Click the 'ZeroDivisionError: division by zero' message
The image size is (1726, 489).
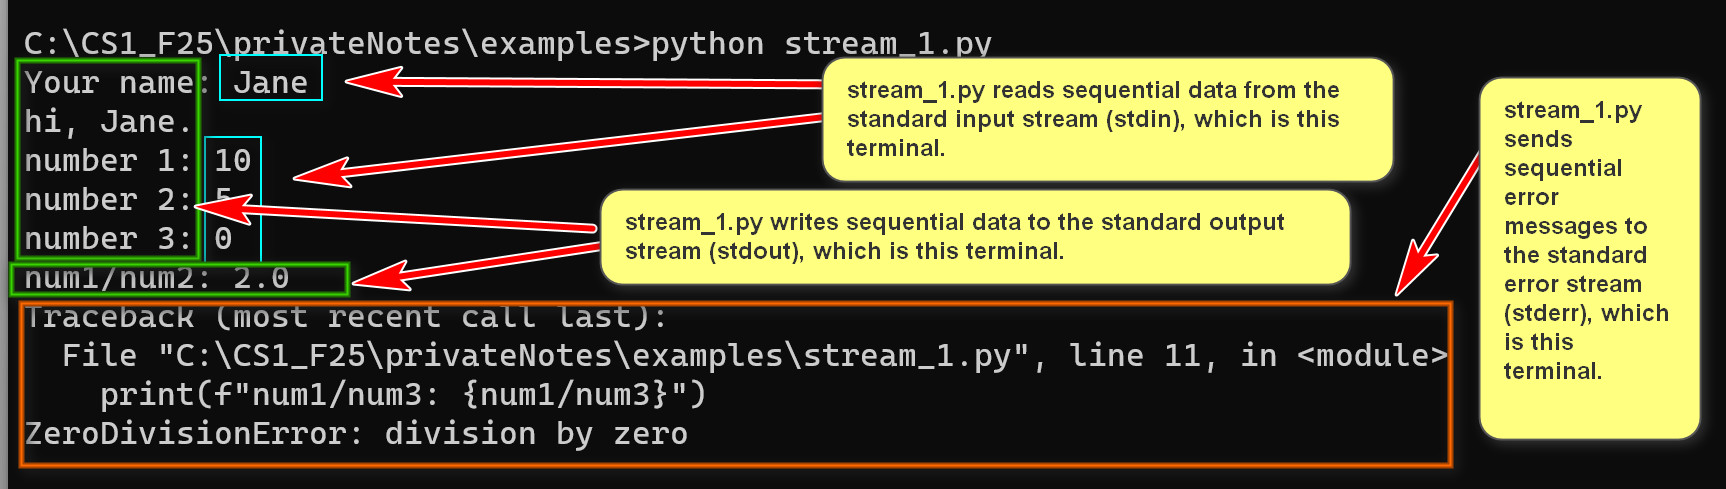click(x=356, y=434)
